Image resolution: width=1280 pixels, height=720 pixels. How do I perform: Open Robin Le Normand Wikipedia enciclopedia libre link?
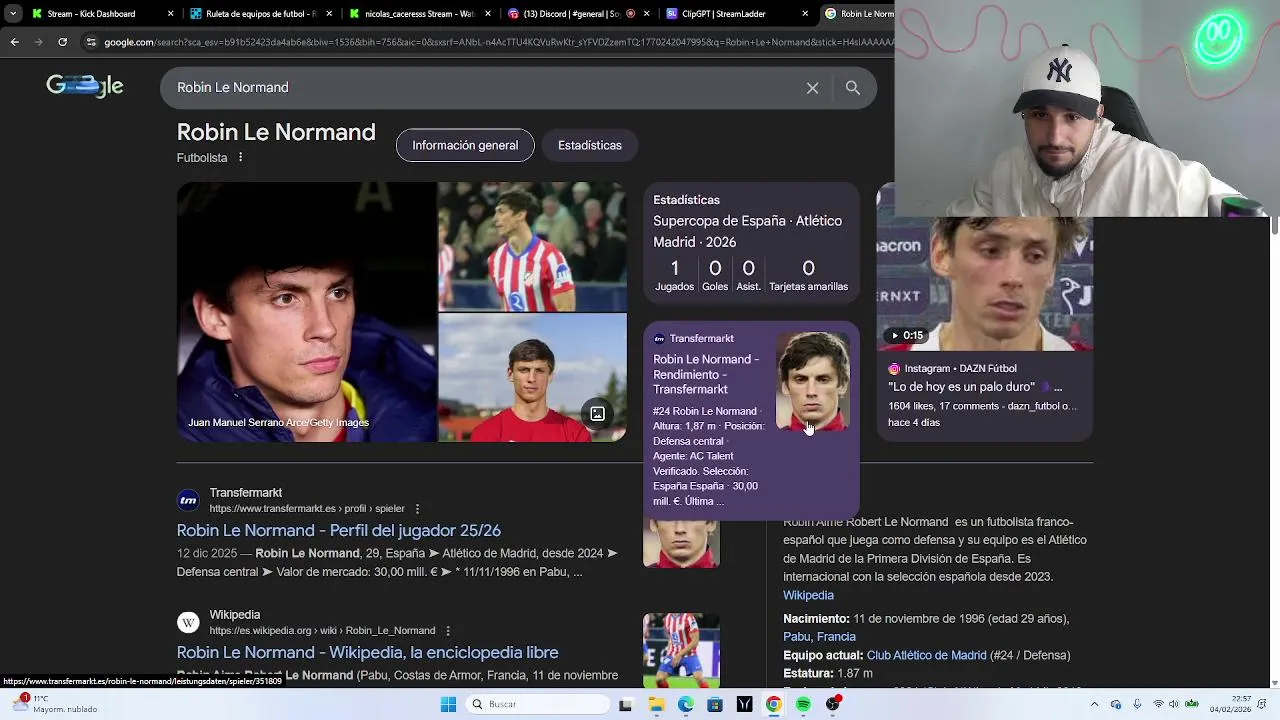click(367, 652)
